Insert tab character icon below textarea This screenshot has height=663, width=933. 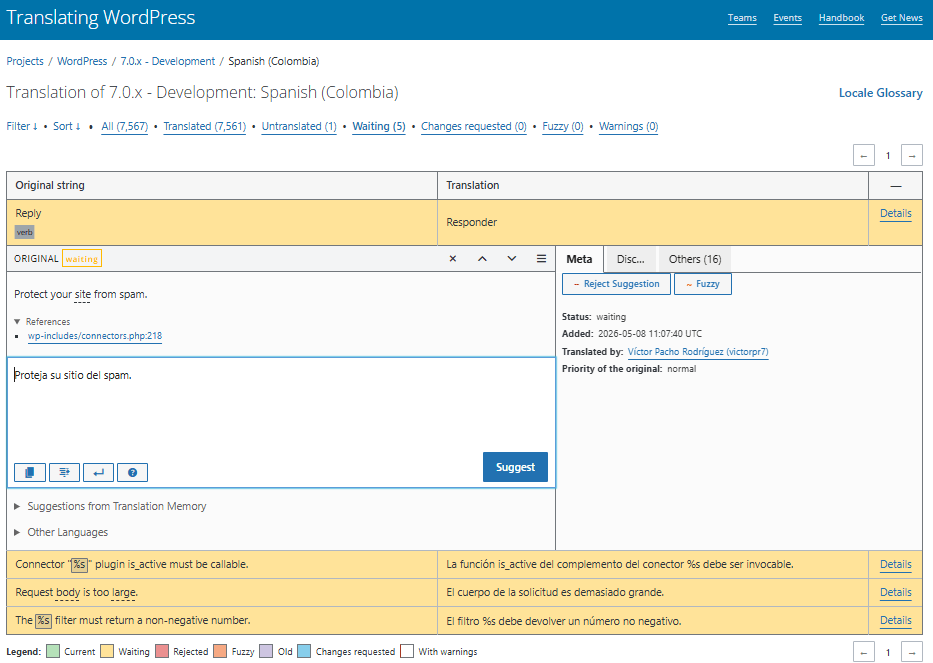(x=64, y=473)
